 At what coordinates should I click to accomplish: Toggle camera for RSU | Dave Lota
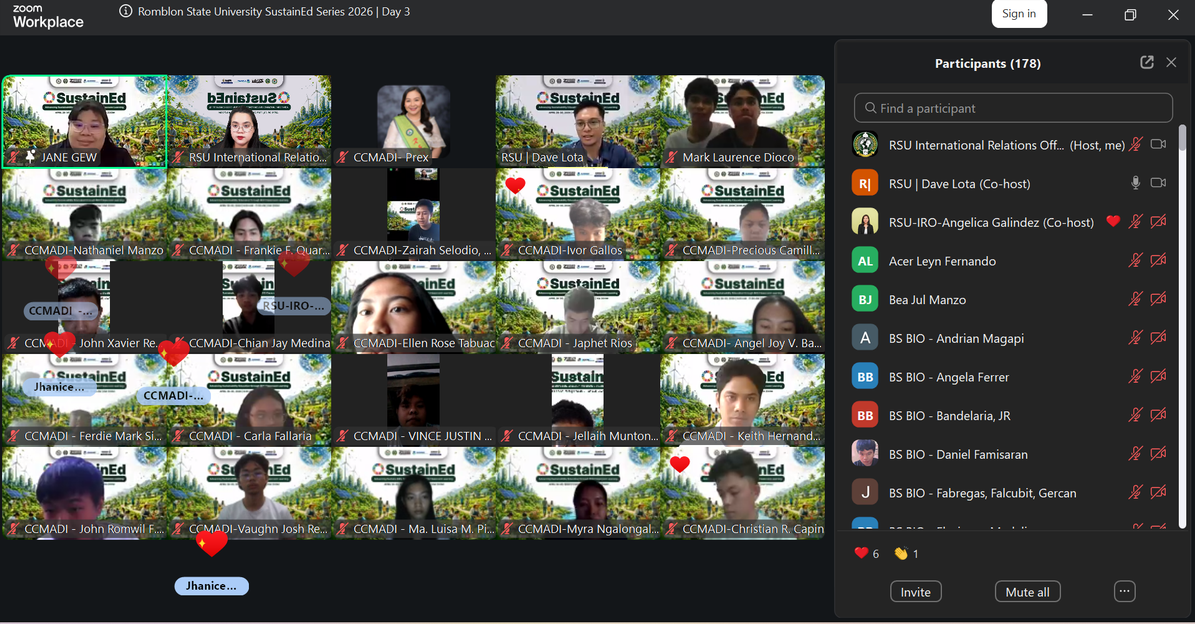click(x=1158, y=183)
